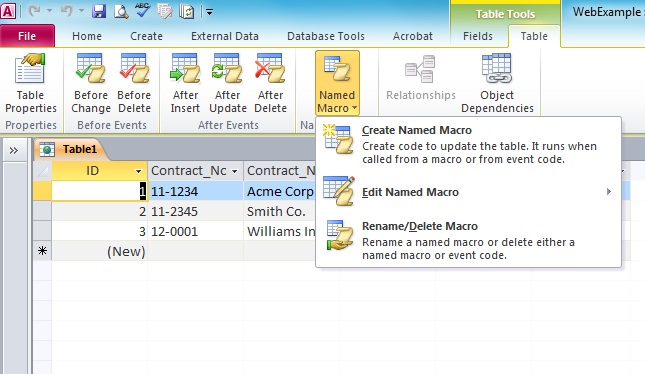Collapse the Named Macro dropdown button
Screen dimensions: 645x374
point(337,84)
